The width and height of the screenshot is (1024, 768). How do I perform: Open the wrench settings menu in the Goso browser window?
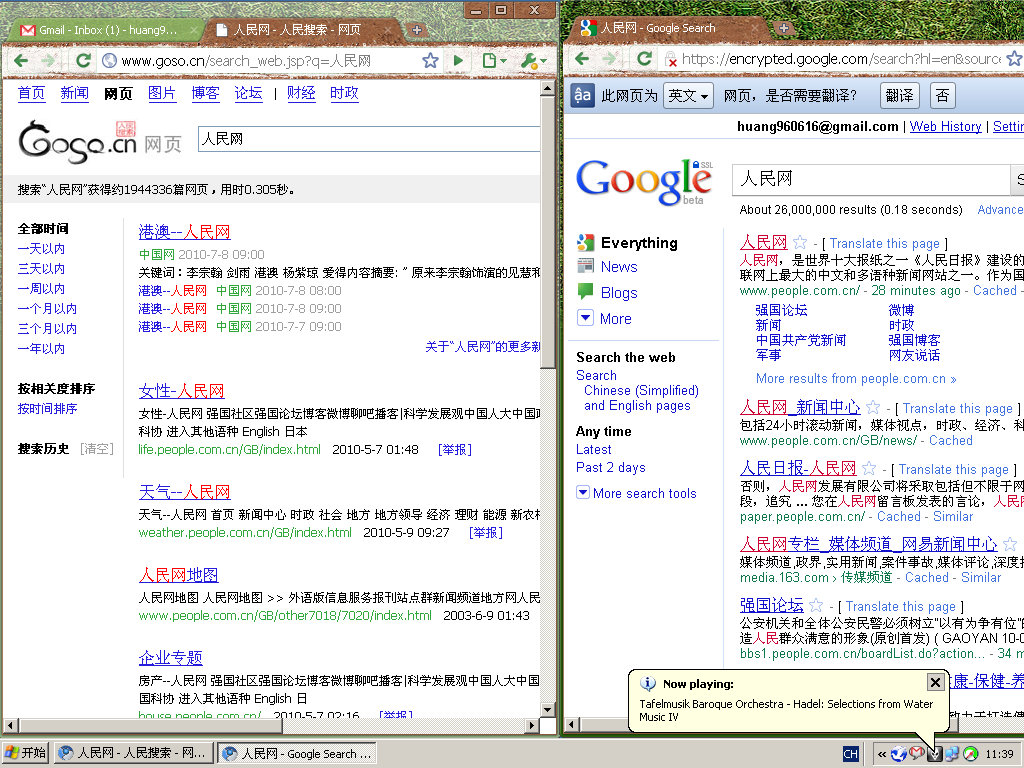(533, 61)
